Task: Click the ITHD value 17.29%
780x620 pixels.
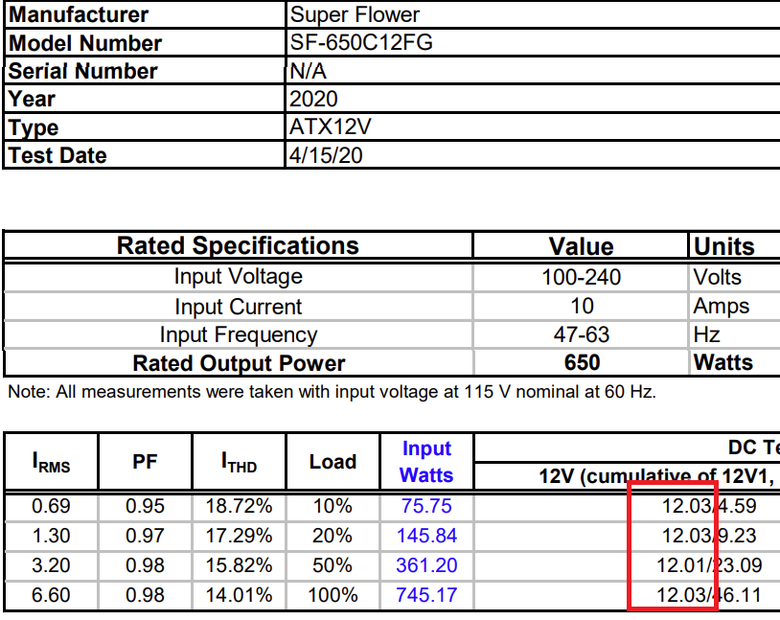Action: (x=239, y=536)
